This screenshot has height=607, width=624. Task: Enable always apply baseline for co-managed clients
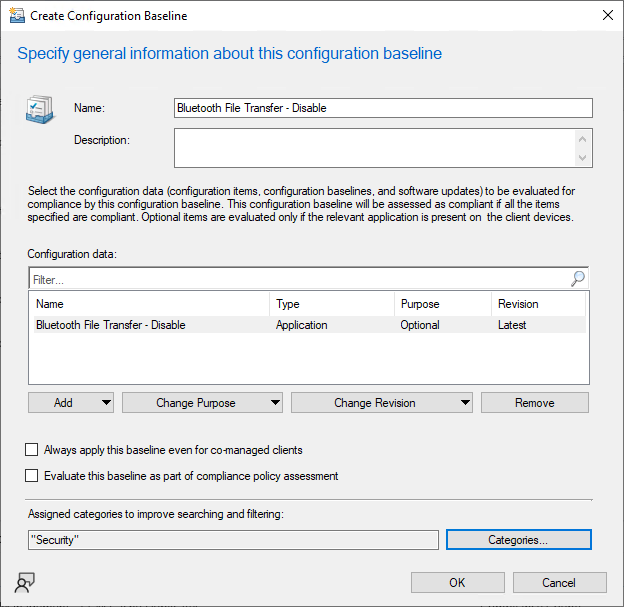point(33,450)
